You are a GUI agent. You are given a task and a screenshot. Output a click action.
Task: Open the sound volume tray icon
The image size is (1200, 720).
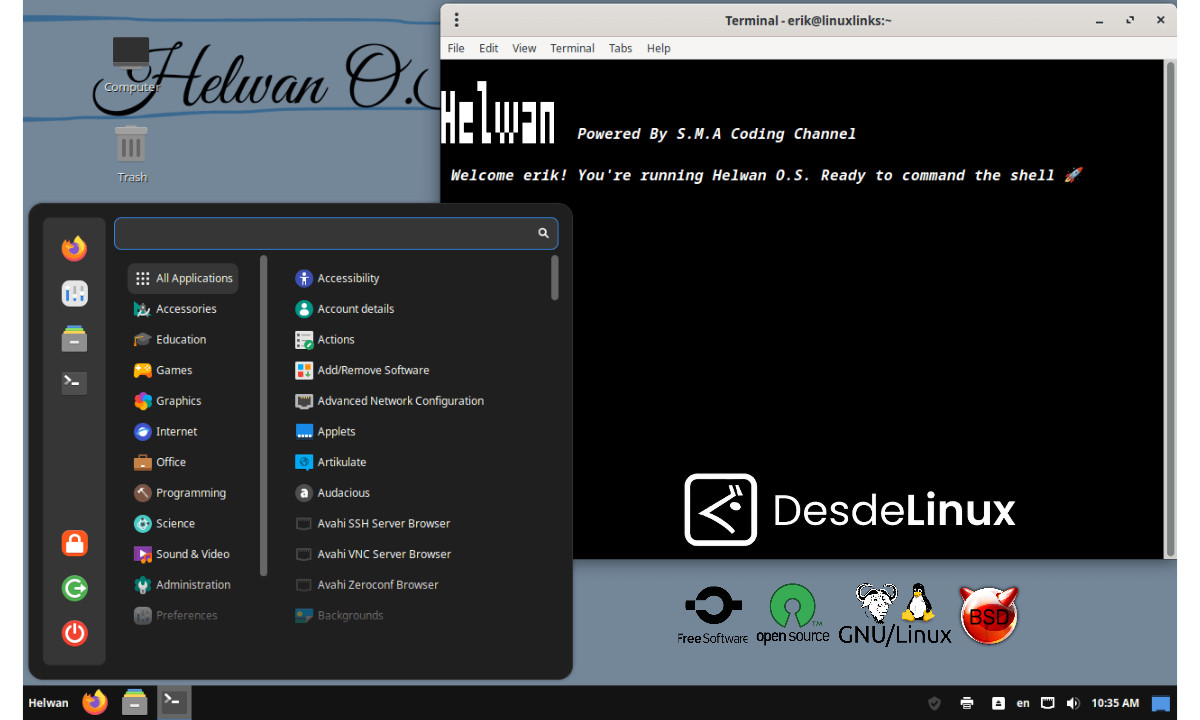tap(1073, 703)
